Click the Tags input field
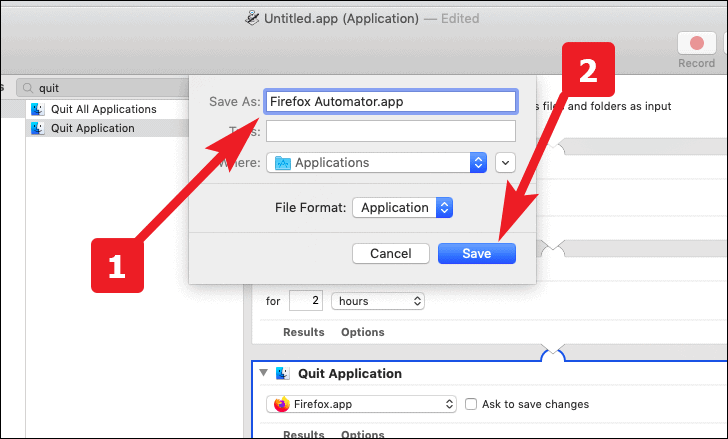 click(x=390, y=131)
